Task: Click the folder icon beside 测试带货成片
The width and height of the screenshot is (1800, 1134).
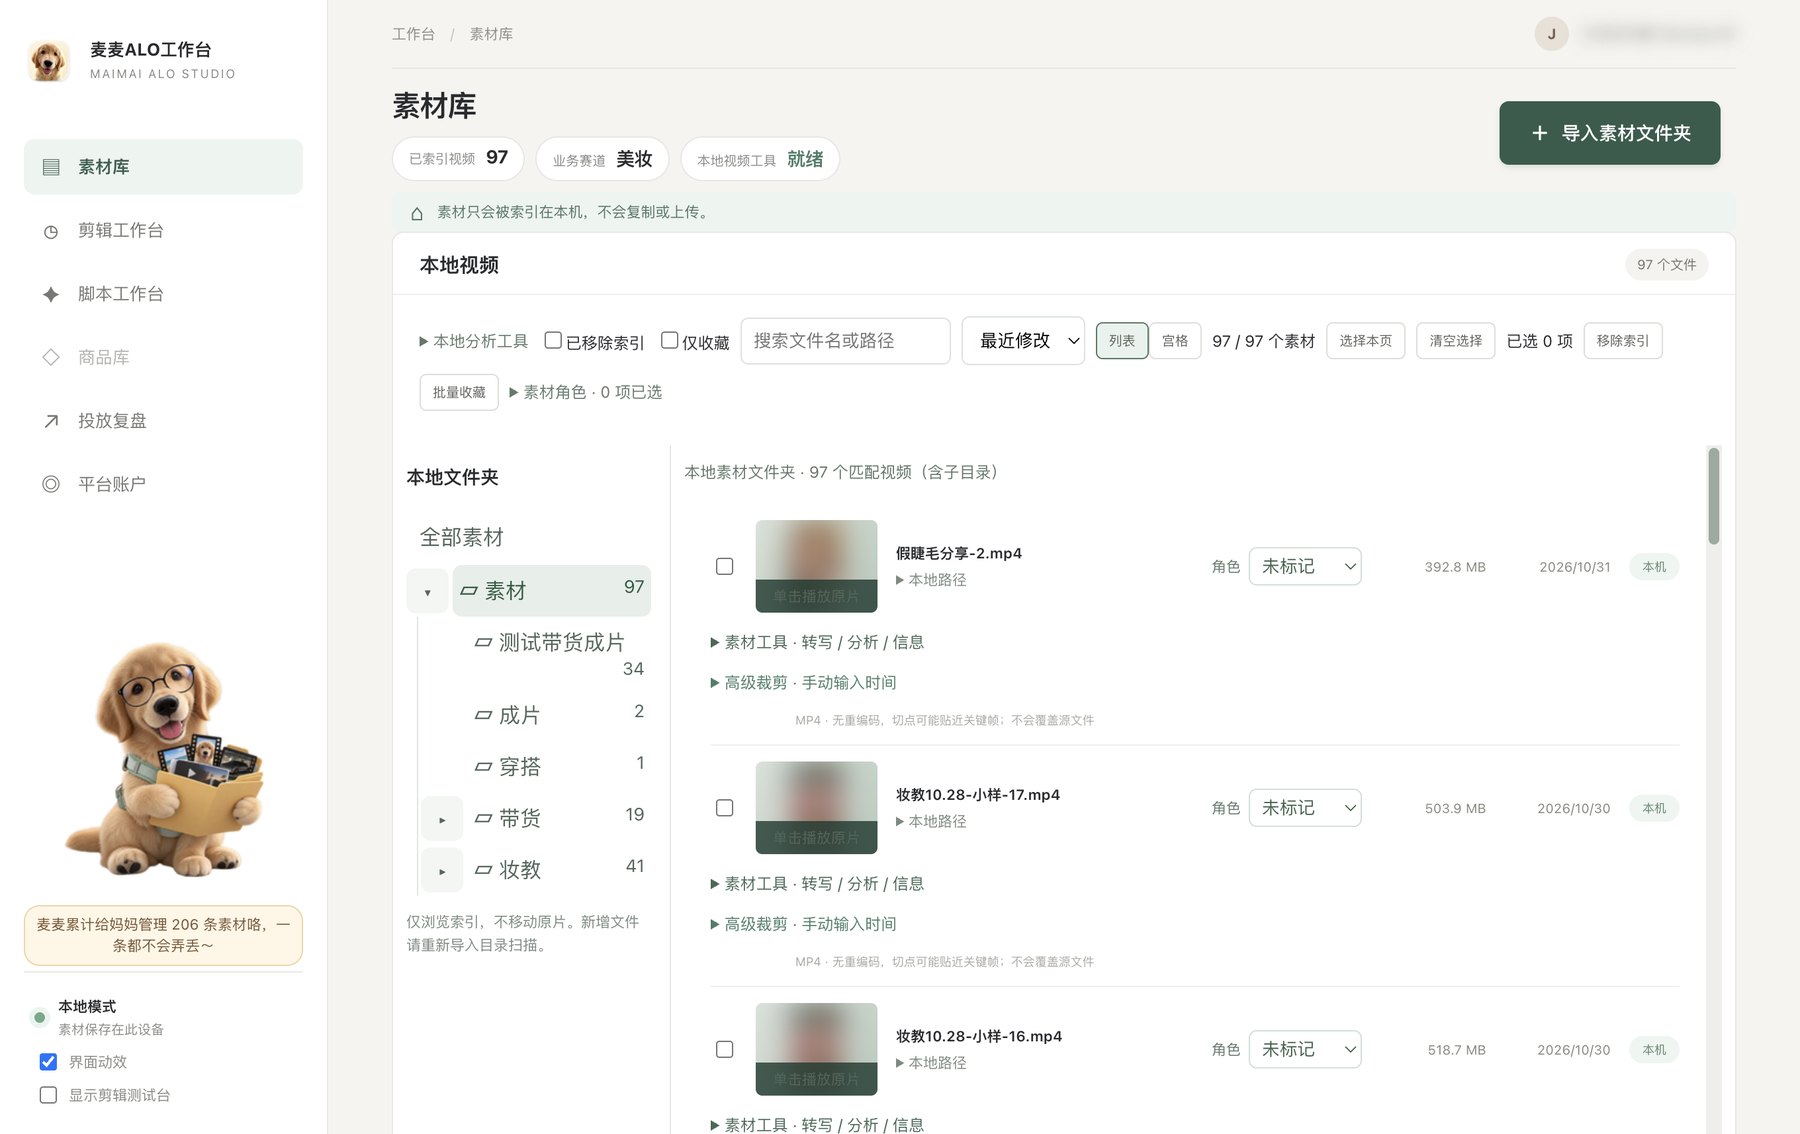Action: coord(483,642)
